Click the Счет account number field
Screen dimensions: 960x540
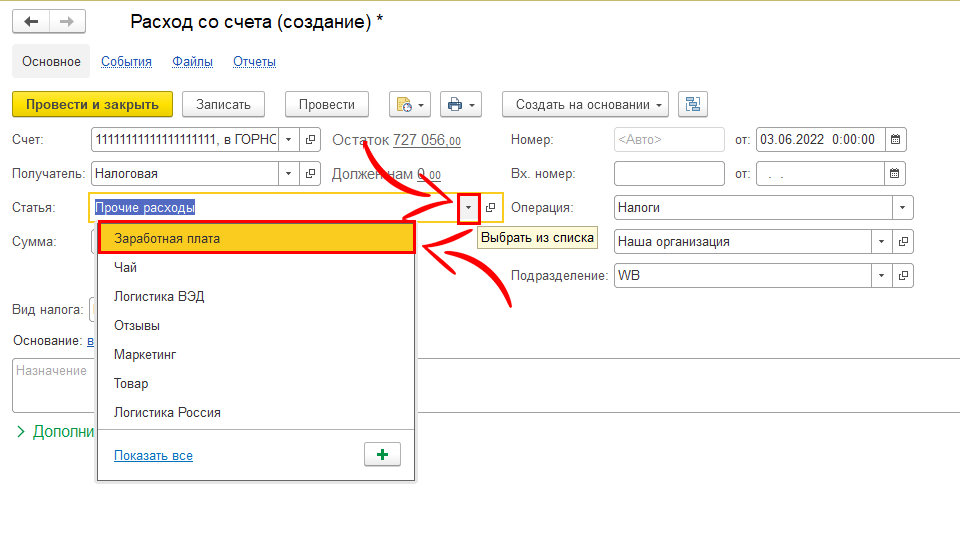185,140
